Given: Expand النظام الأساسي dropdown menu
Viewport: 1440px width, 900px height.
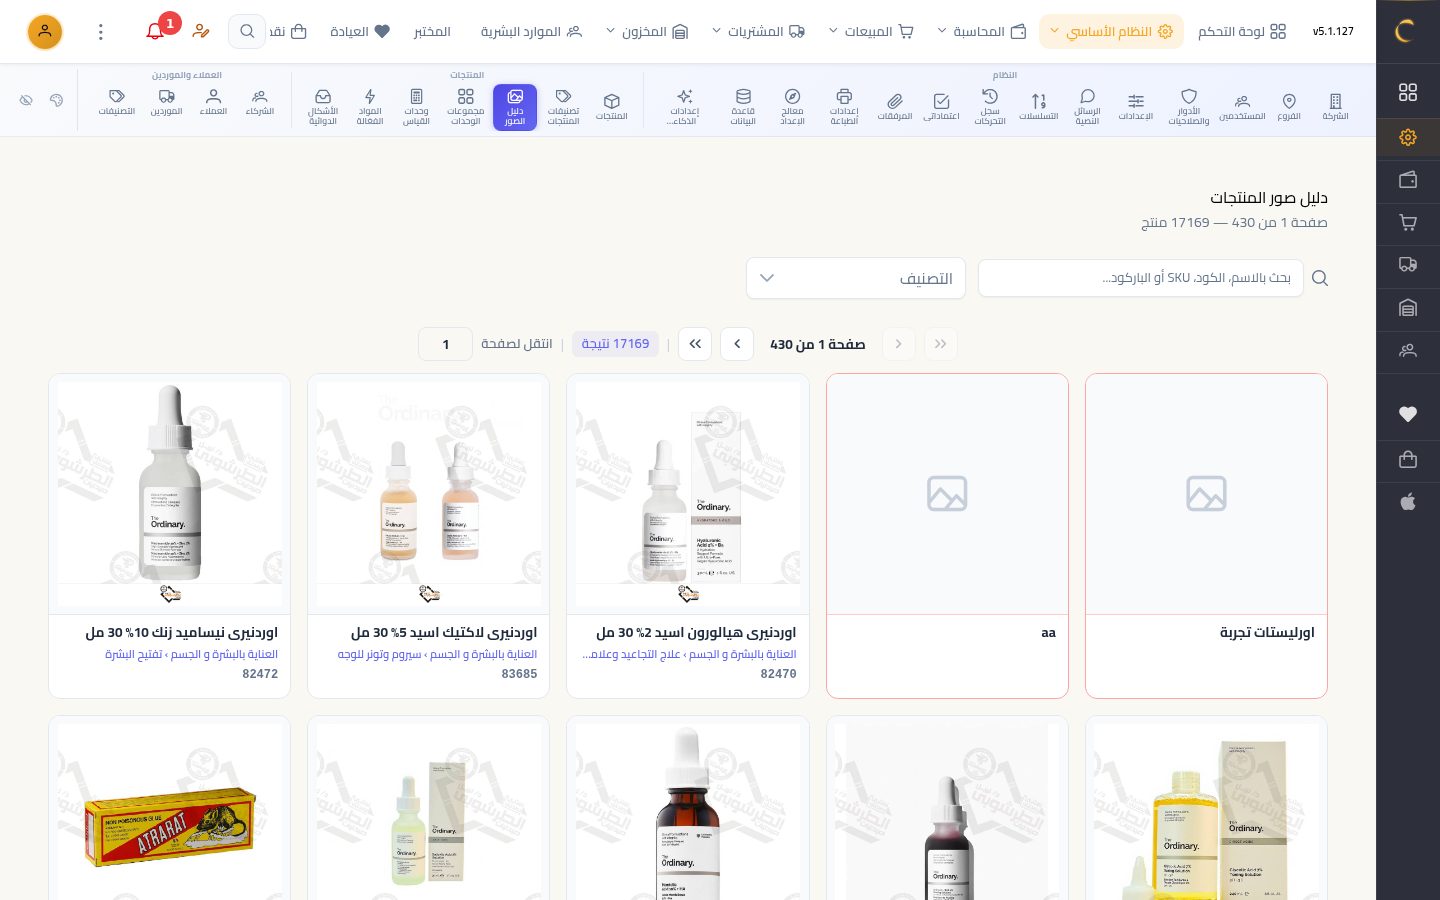Looking at the screenshot, I should click(1111, 31).
